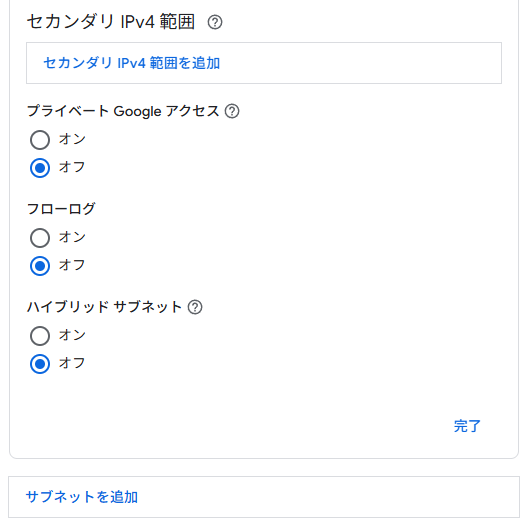Enable ハイブリッド サブネット with オン radio

[40, 336]
